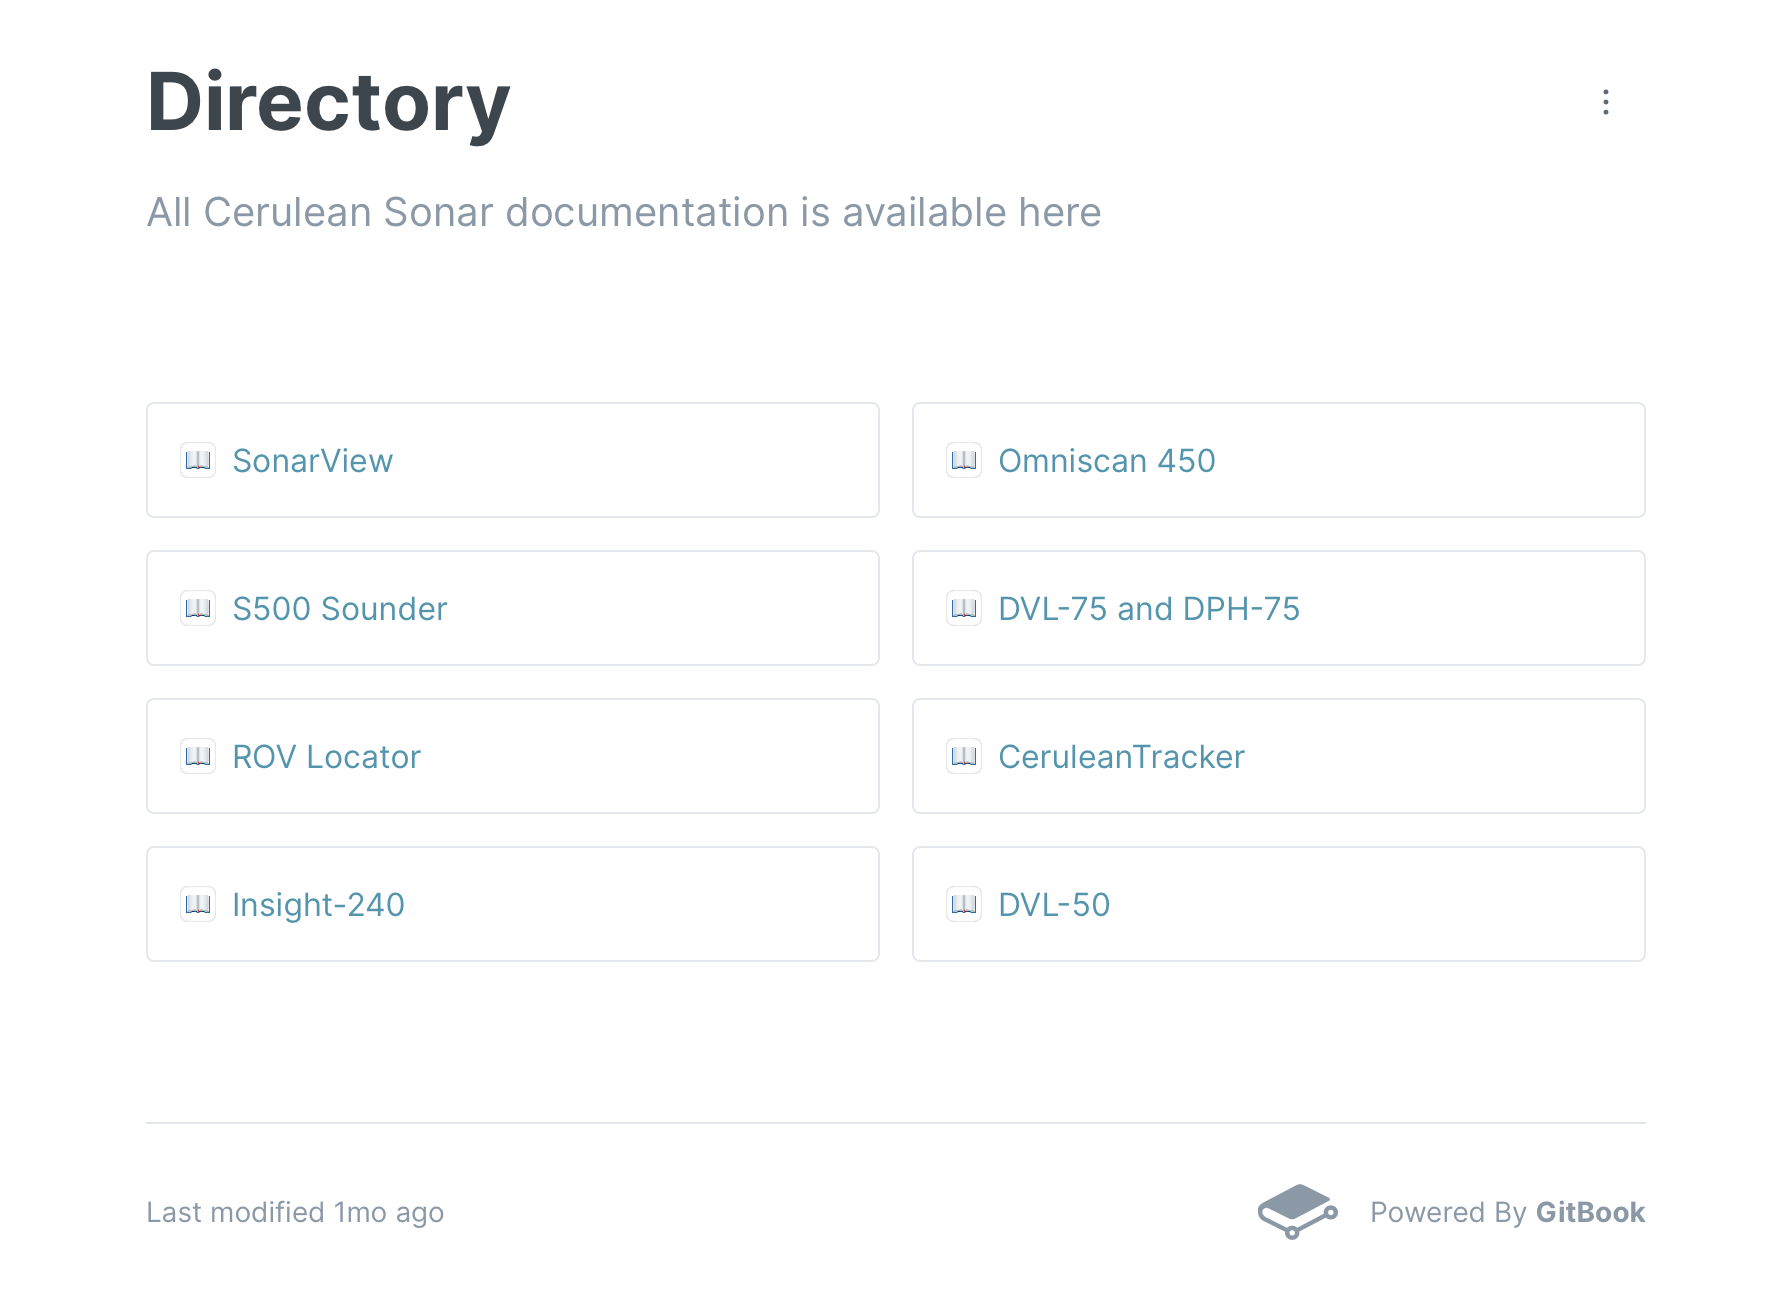Click the book icon beside Insight-240
The width and height of the screenshot is (1784, 1298).
pyautogui.click(x=198, y=904)
